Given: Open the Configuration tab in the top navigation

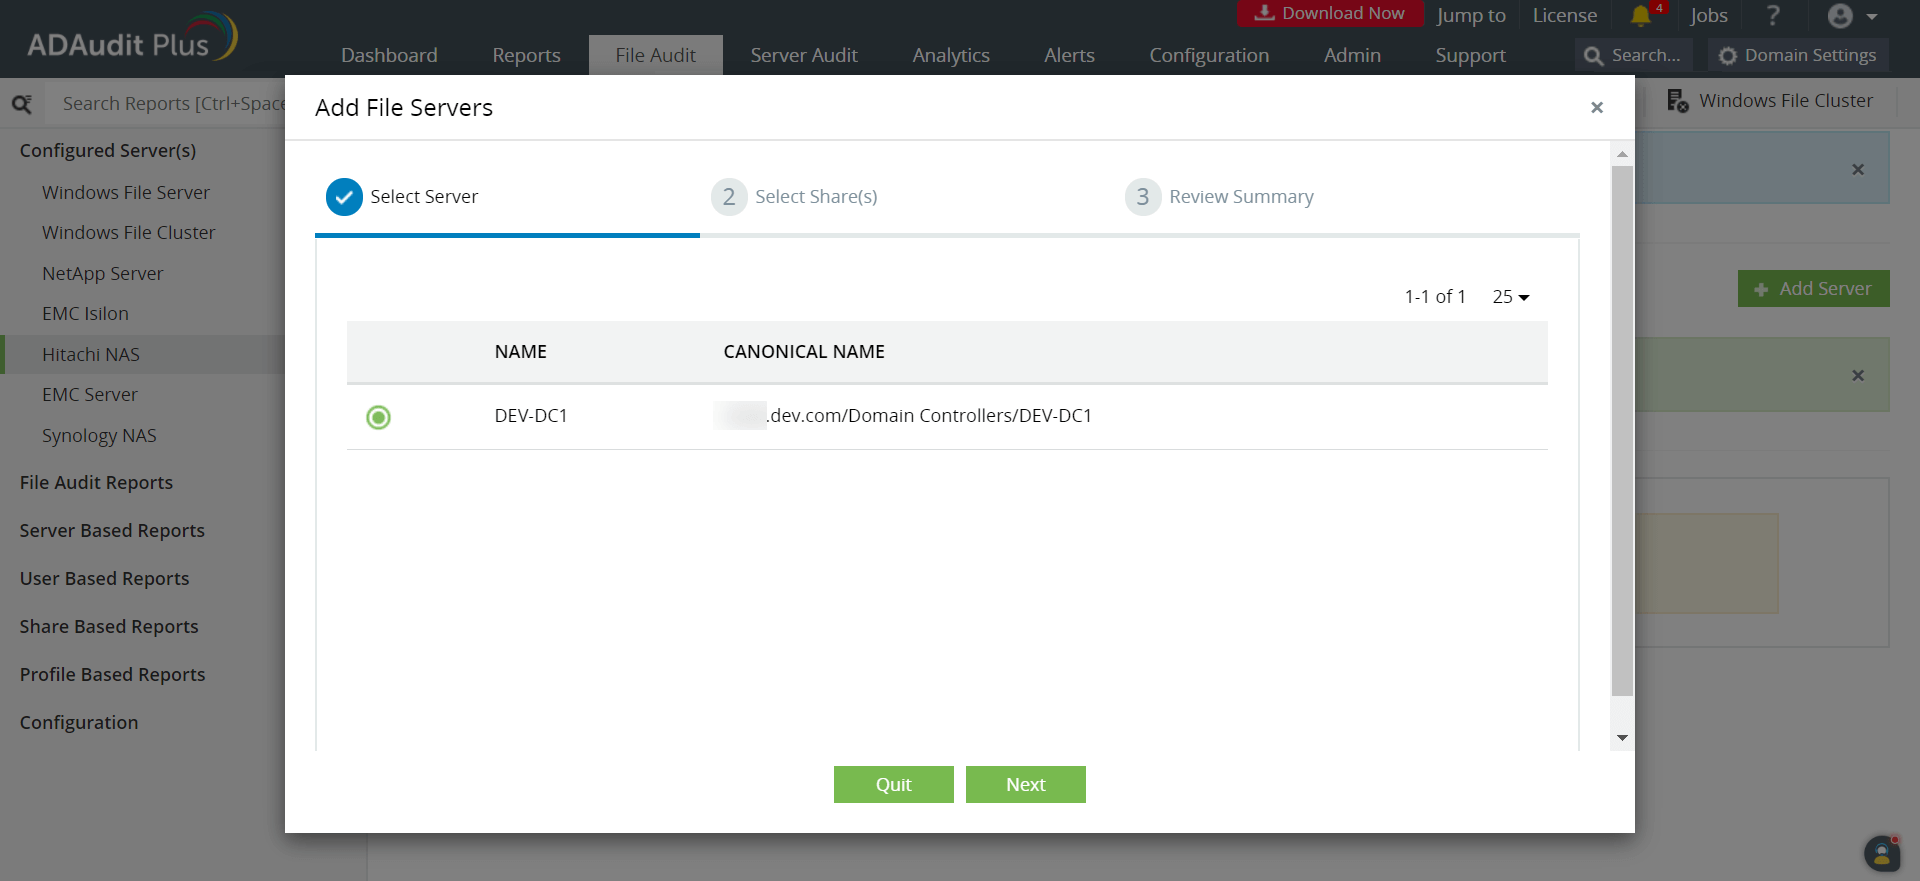Looking at the screenshot, I should pos(1209,56).
